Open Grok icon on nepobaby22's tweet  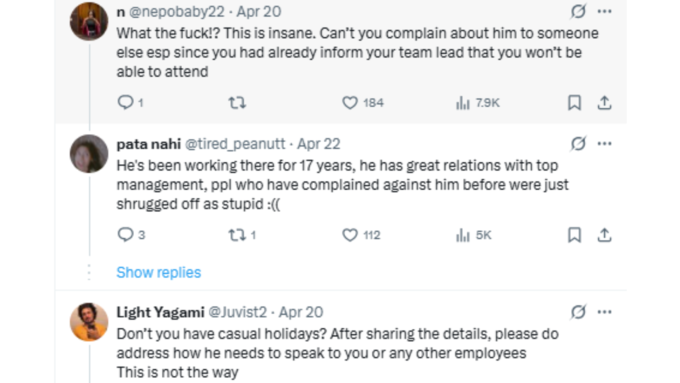(x=578, y=11)
